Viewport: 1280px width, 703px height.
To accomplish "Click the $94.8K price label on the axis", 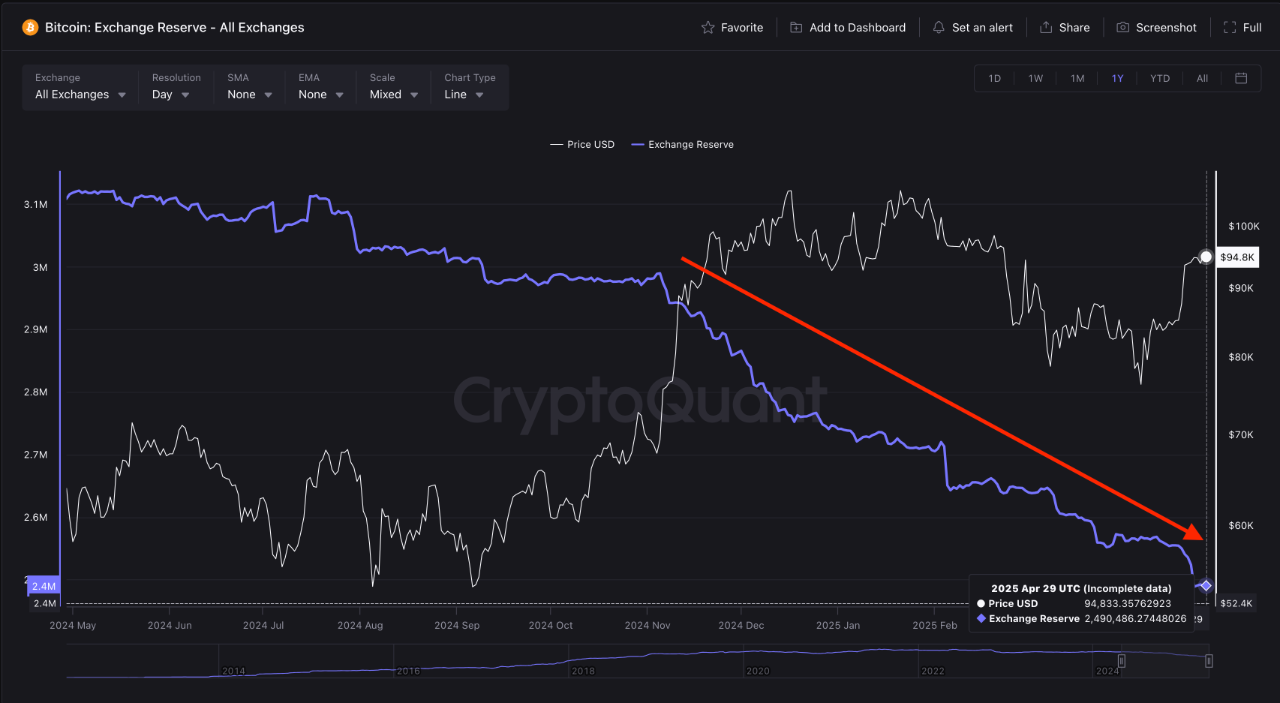I will 1238,257.
